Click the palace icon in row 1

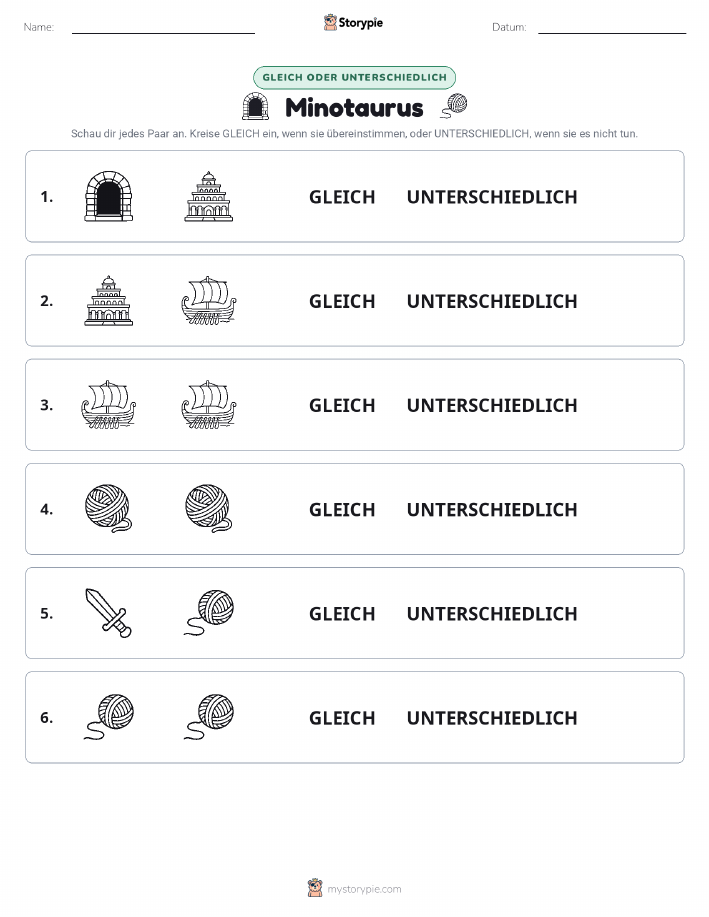(x=209, y=196)
